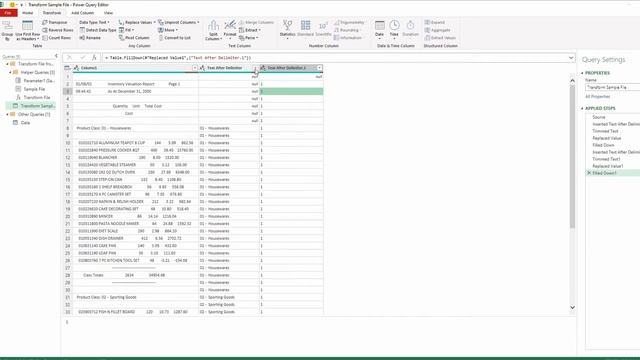Open the Parse dropdown
Viewport: 640px width, 360px height.
coord(248,38)
